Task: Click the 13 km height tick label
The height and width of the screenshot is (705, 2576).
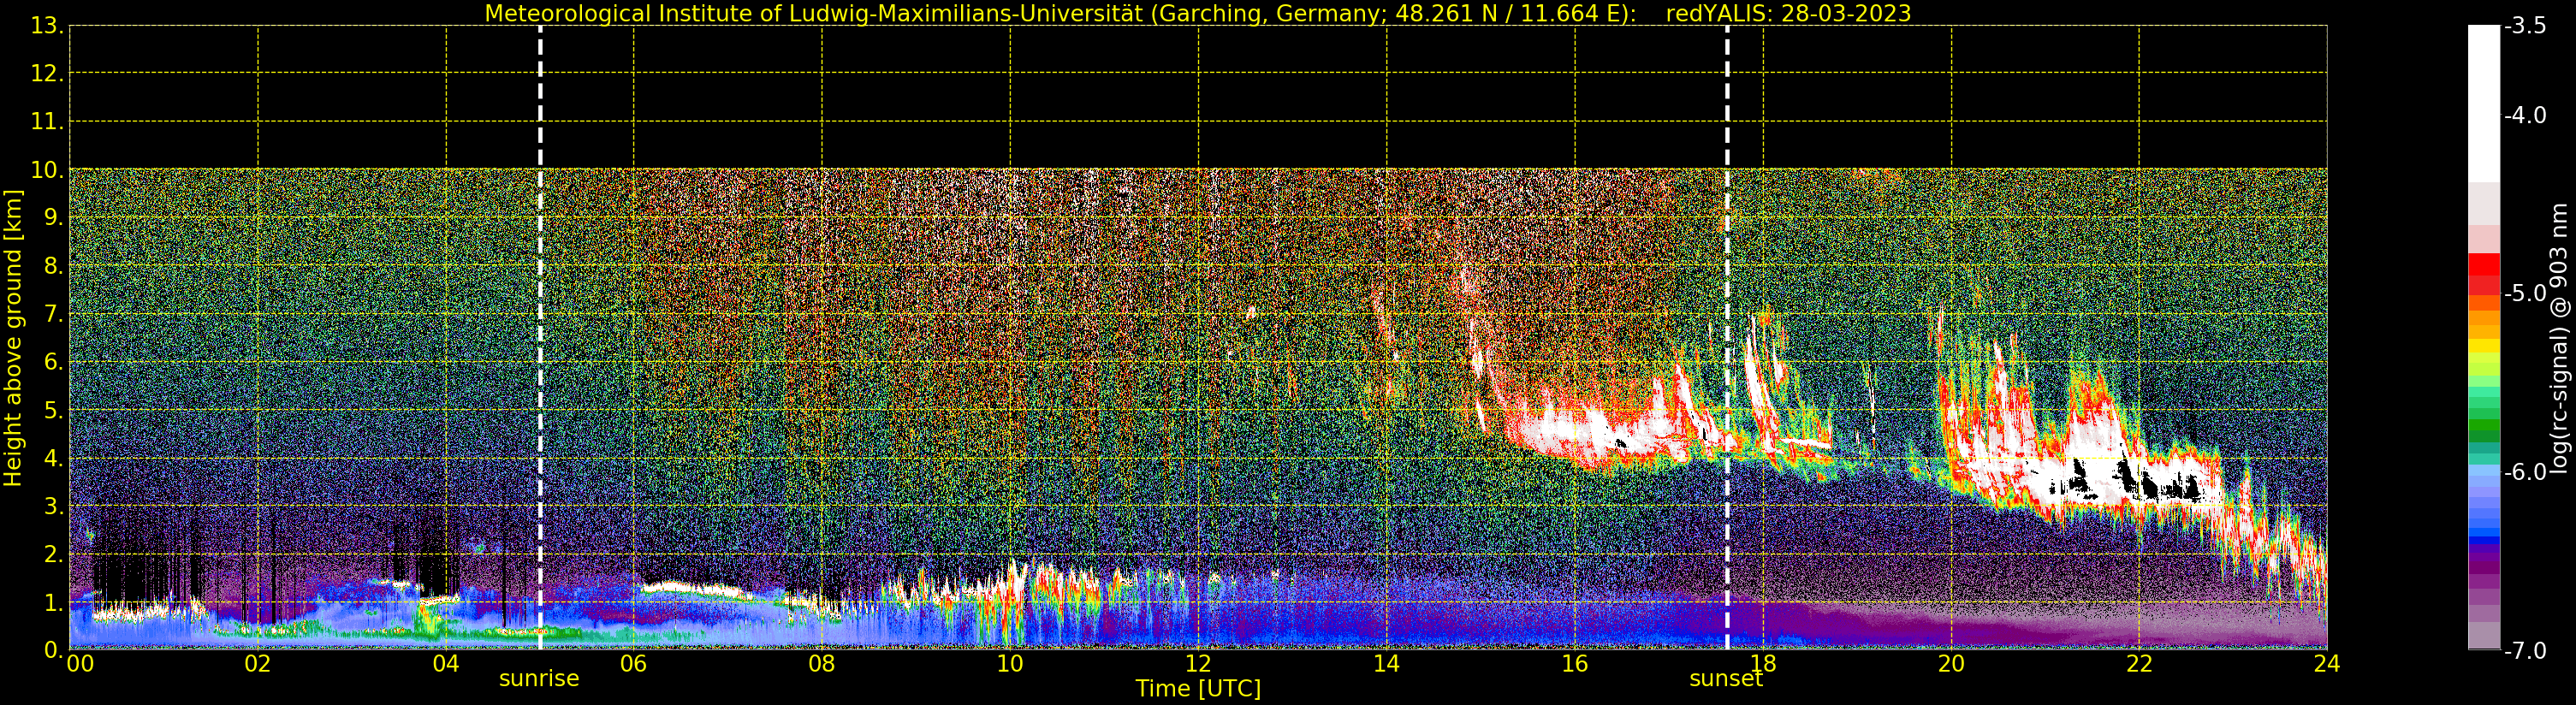Action: [47, 26]
